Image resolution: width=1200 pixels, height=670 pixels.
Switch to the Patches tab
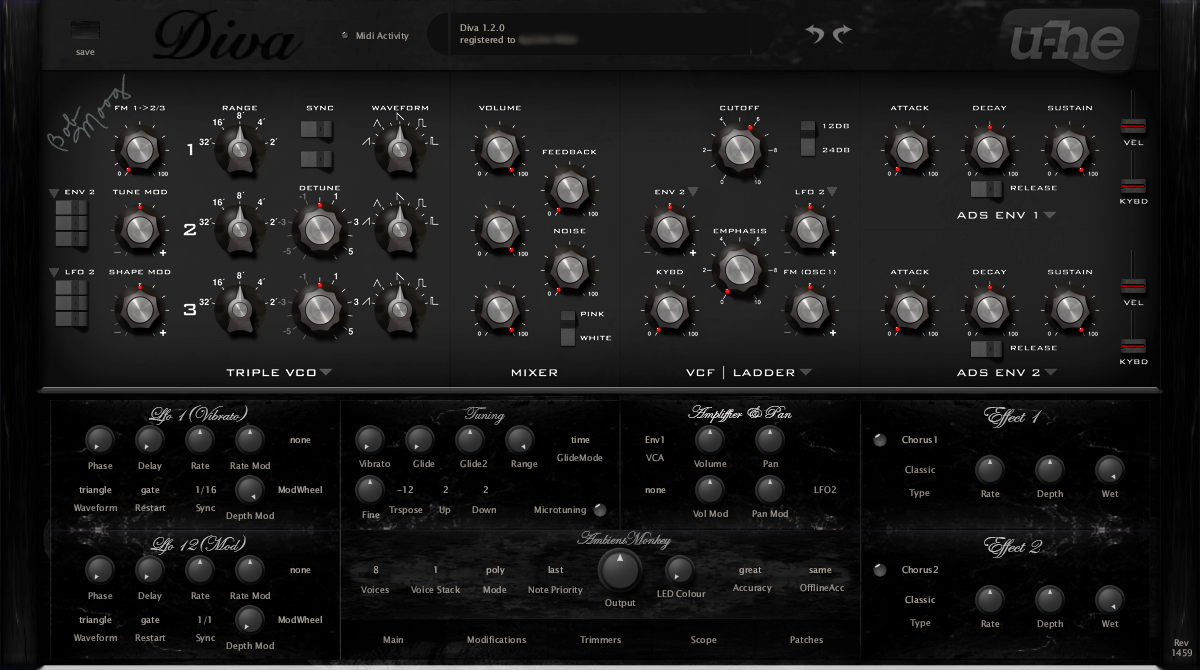click(x=806, y=640)
